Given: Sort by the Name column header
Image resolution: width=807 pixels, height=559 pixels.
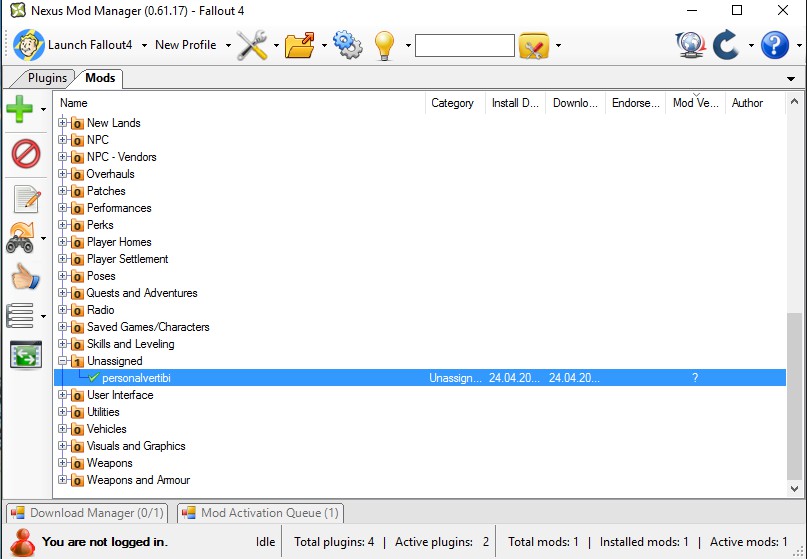Looking at the screenshot, I should pos(240,103).
